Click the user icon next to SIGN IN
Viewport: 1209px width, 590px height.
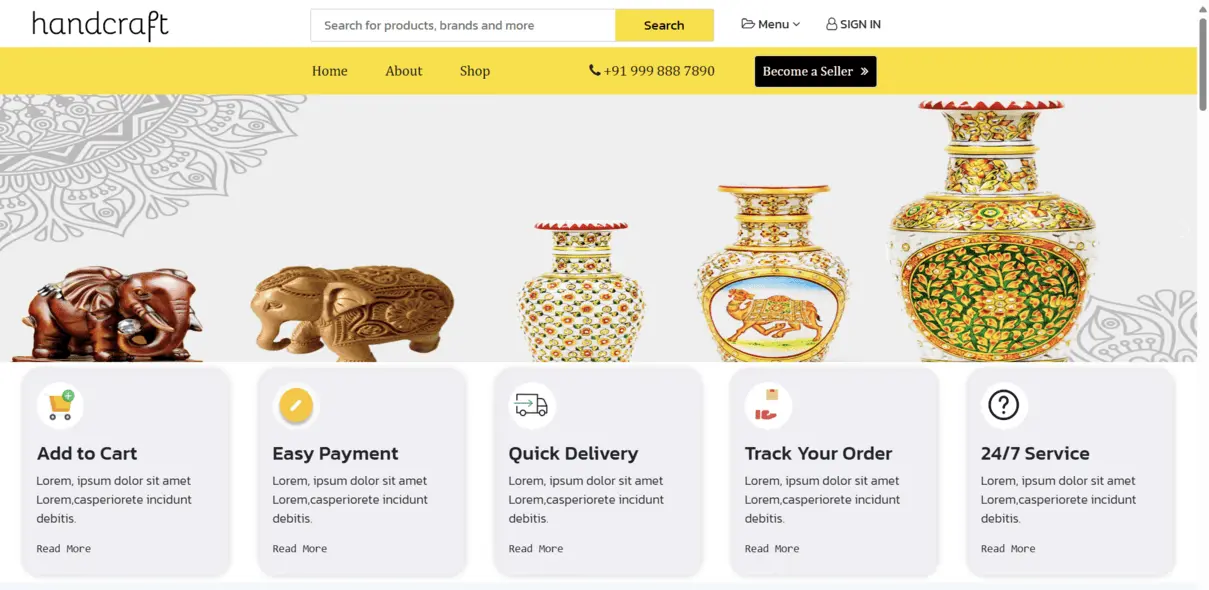831,25
